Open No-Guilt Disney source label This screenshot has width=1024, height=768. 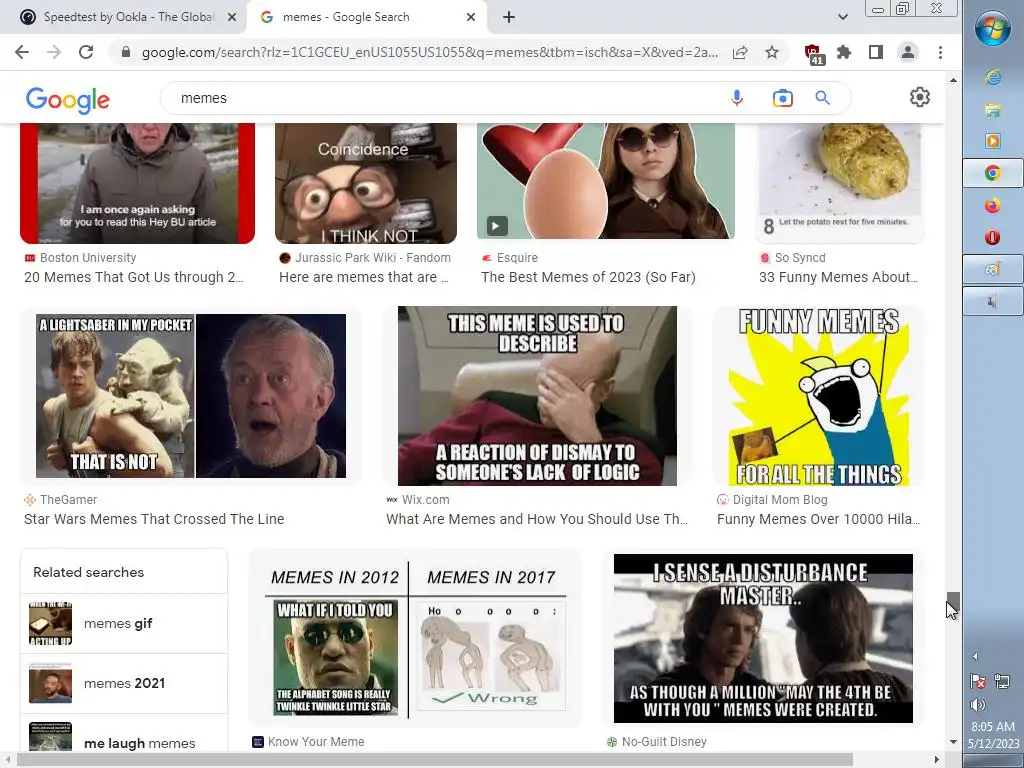[x=664, y=742]
